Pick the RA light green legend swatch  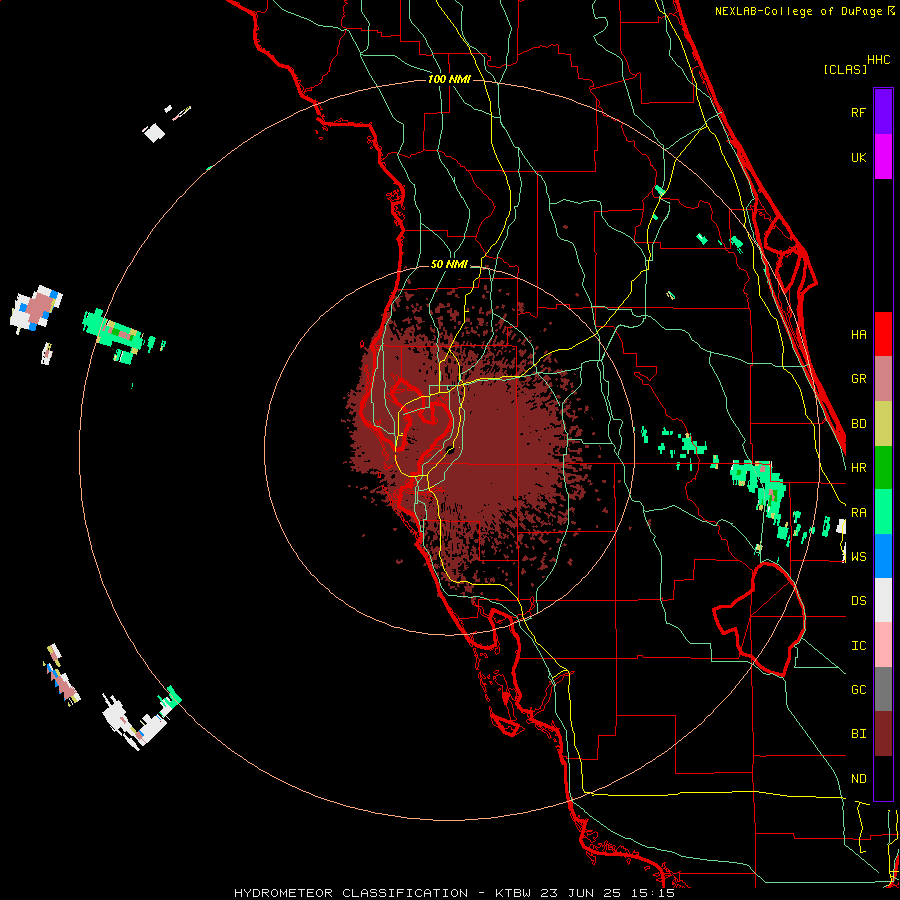[883, 512]
